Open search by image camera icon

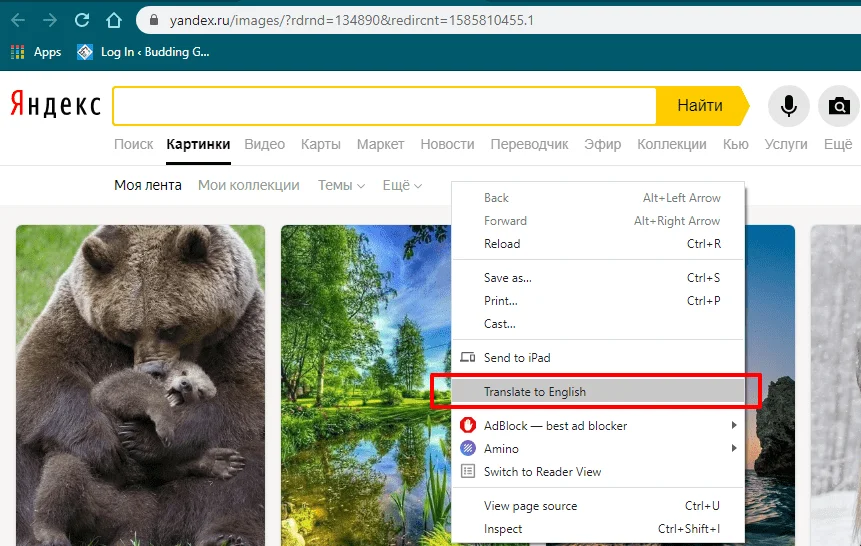click(x=839, y=105)
